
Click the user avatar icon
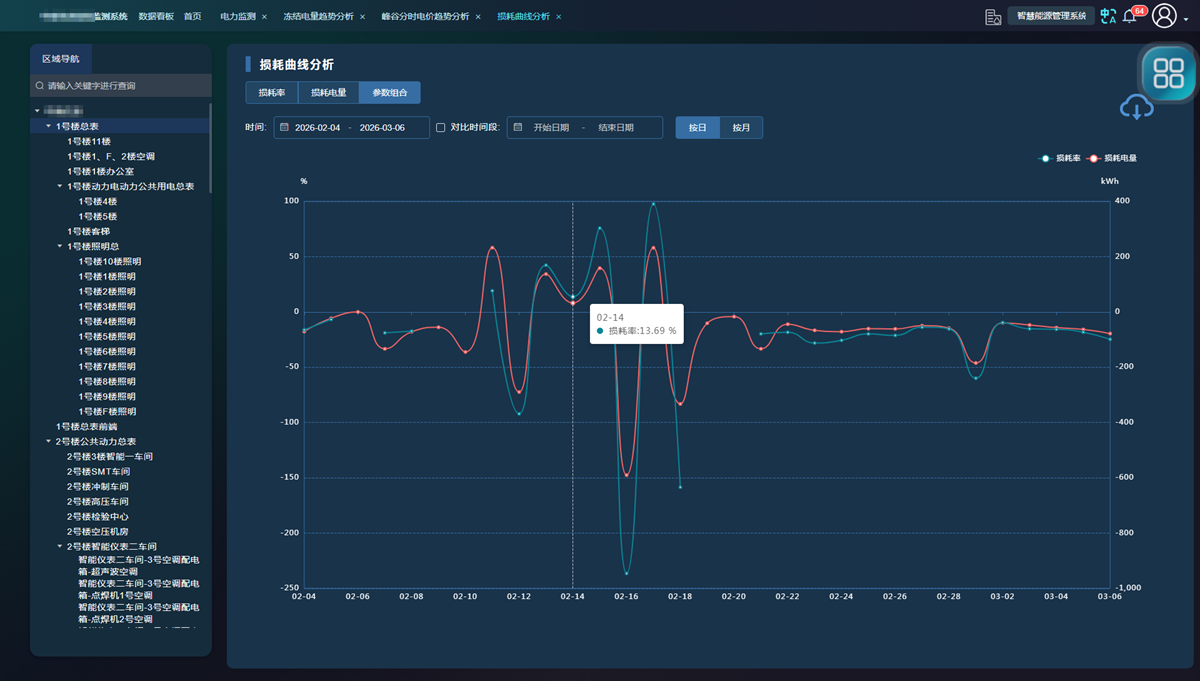pos(1163,16)
